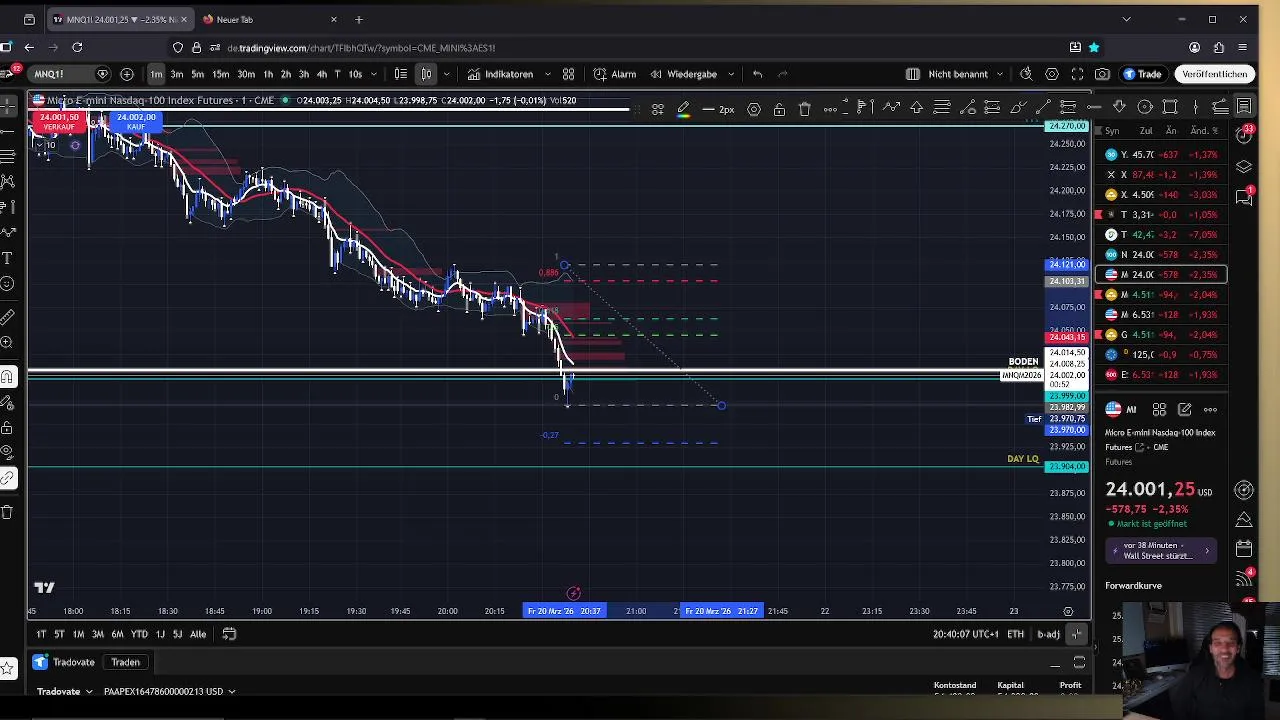Toggle fullscreen mode
Image resolution: width=1280 pixels, height=720 pixels.
pyautogui.click(x=1077, y=74)
